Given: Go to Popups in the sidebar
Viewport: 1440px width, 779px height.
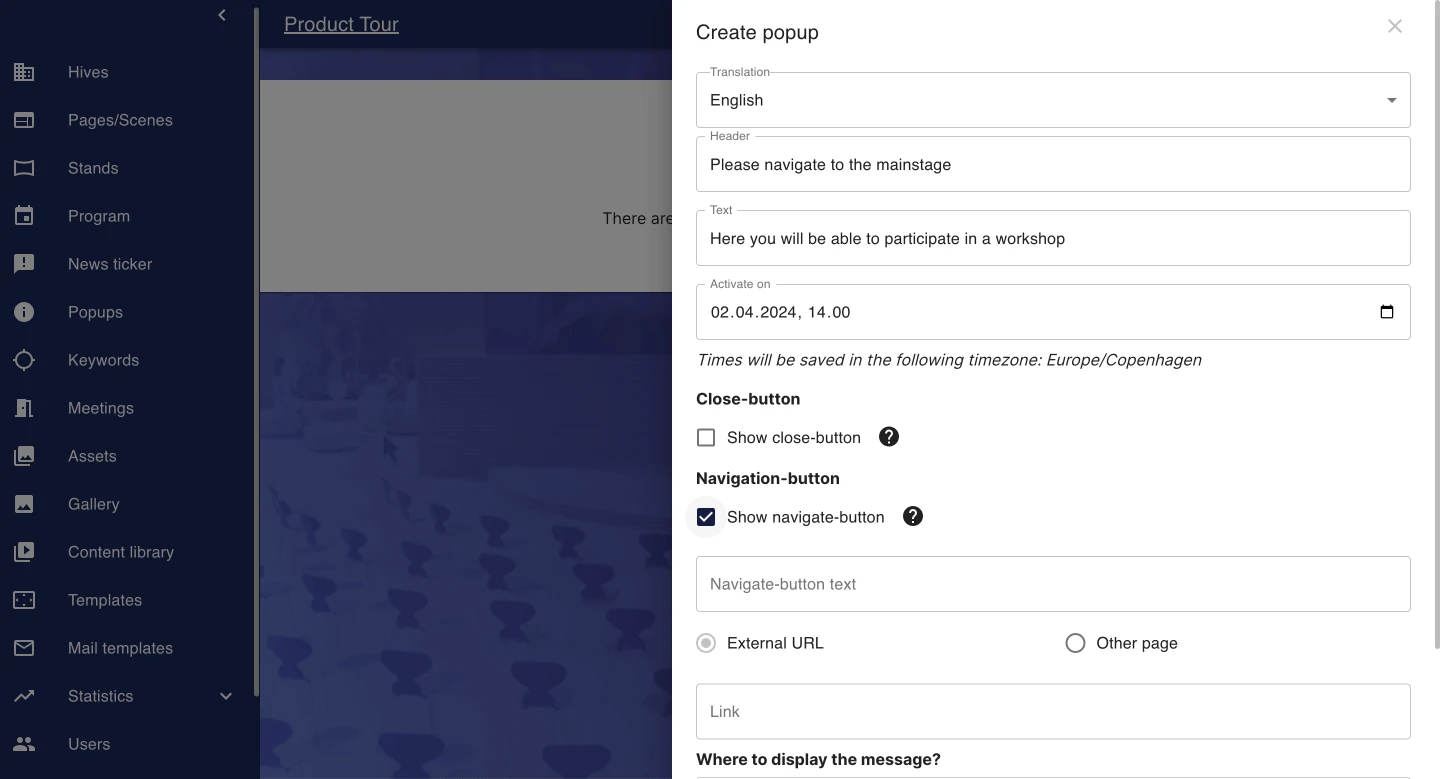Looking at the screenshot, I should [95, 312].
